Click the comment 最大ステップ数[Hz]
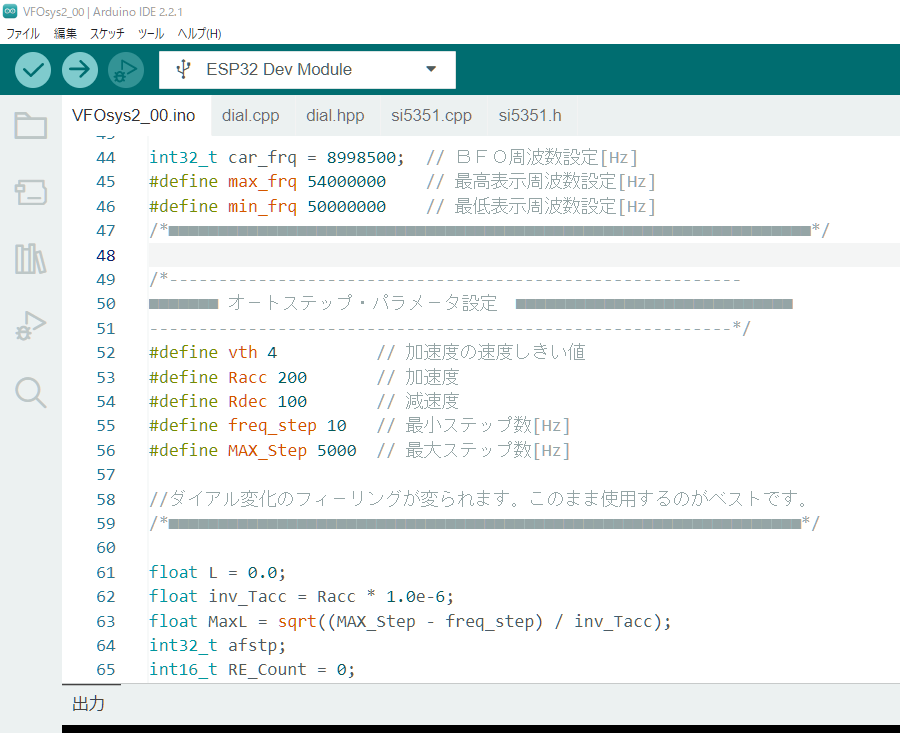The image size is (900, 733). (474, 451)
